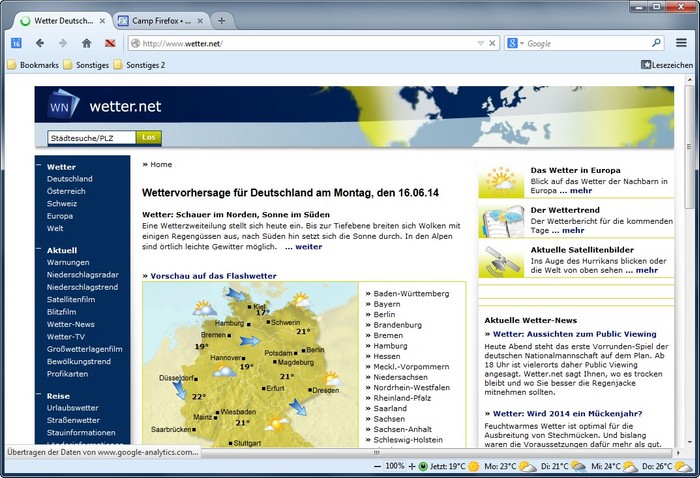This screenshot has height=478, width=700.
Task: Select Bayern from the state list
Action: pyautogui.click(x=388, y=304)
